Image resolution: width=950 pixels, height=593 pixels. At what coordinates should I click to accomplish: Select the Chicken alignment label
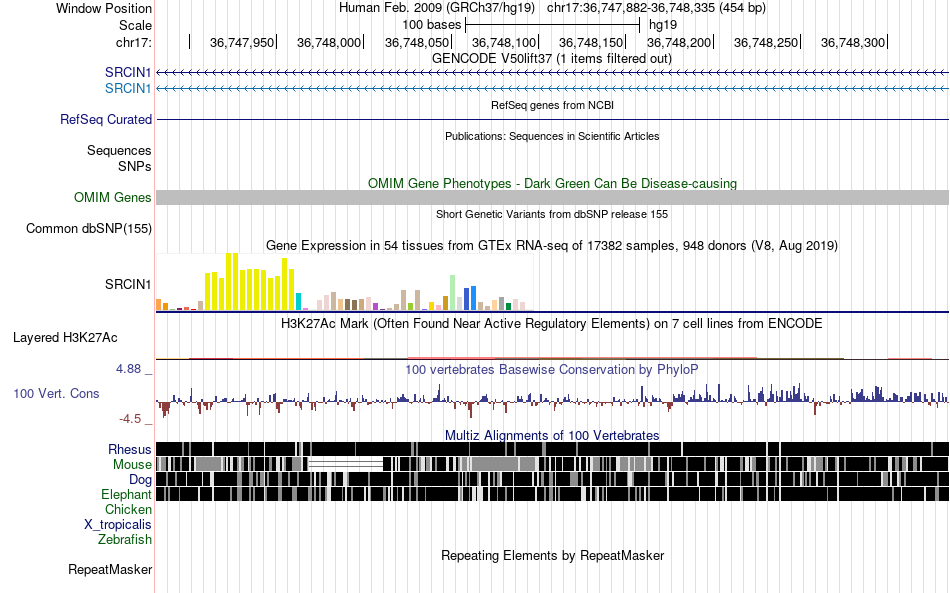(128, 509)
